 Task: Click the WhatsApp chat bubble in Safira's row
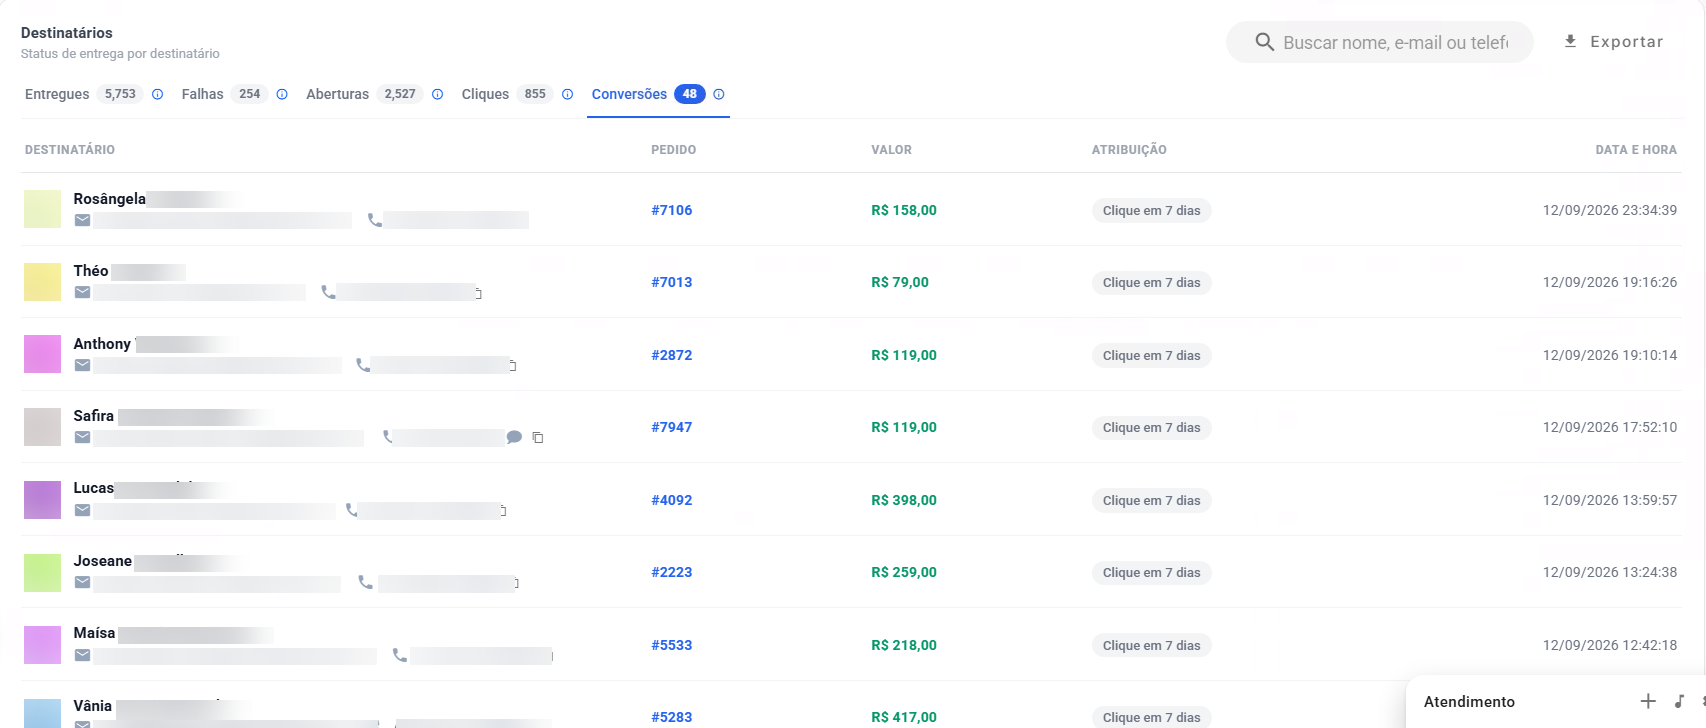pyautogui.click(x=514, y=437)
